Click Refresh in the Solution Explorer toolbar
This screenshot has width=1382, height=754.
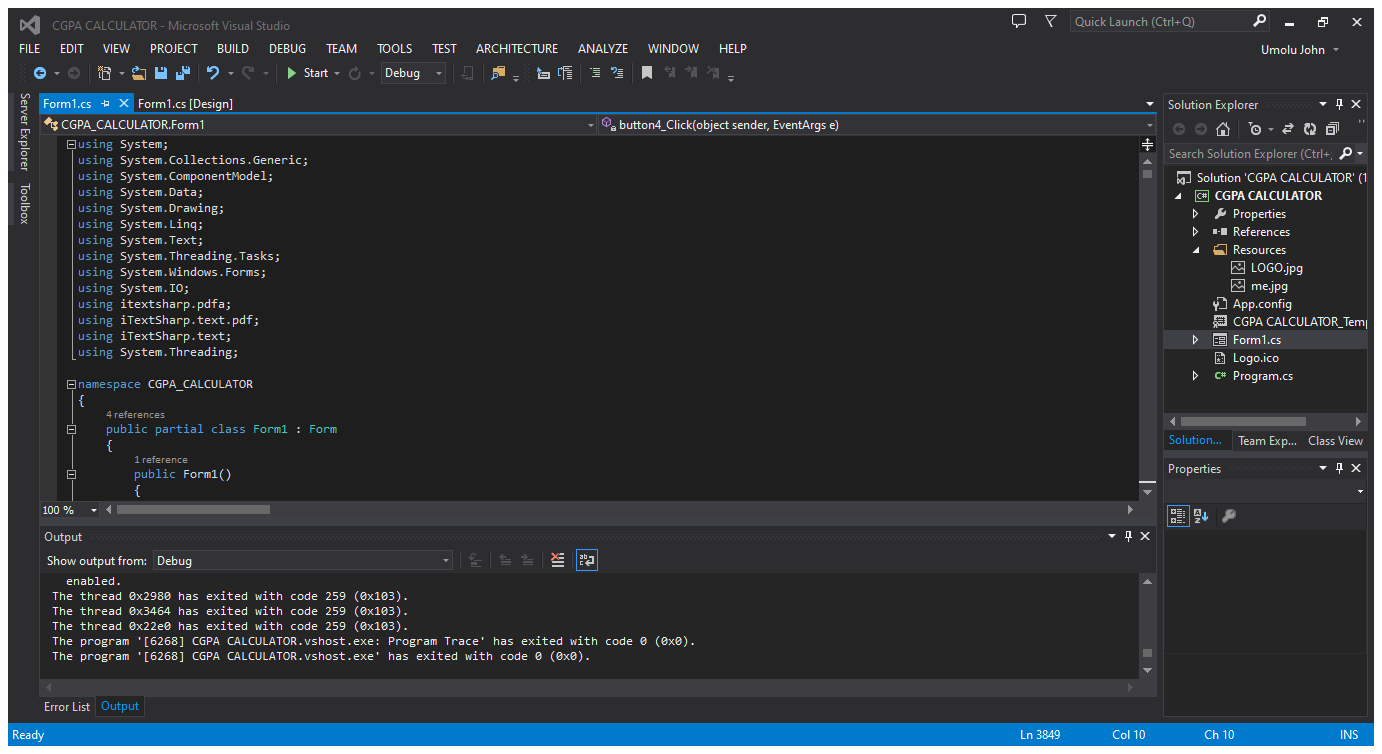[x=1311, y=129]
